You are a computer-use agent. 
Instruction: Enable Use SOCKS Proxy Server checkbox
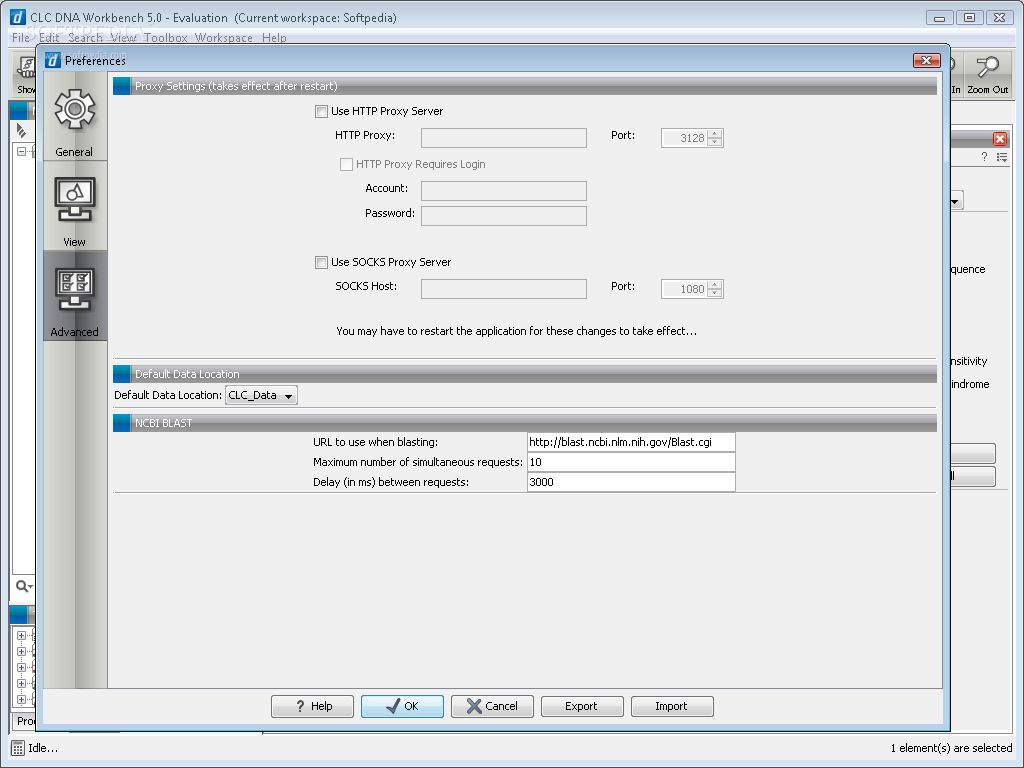coord(321,263)
